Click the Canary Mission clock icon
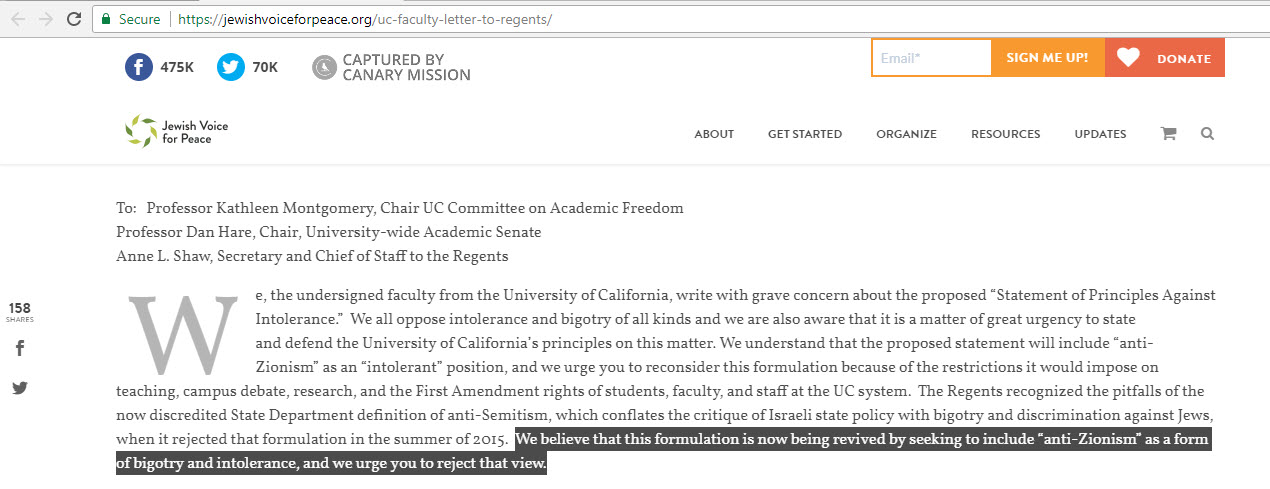The image size is (1270, 489). click(x=325, y=67)
